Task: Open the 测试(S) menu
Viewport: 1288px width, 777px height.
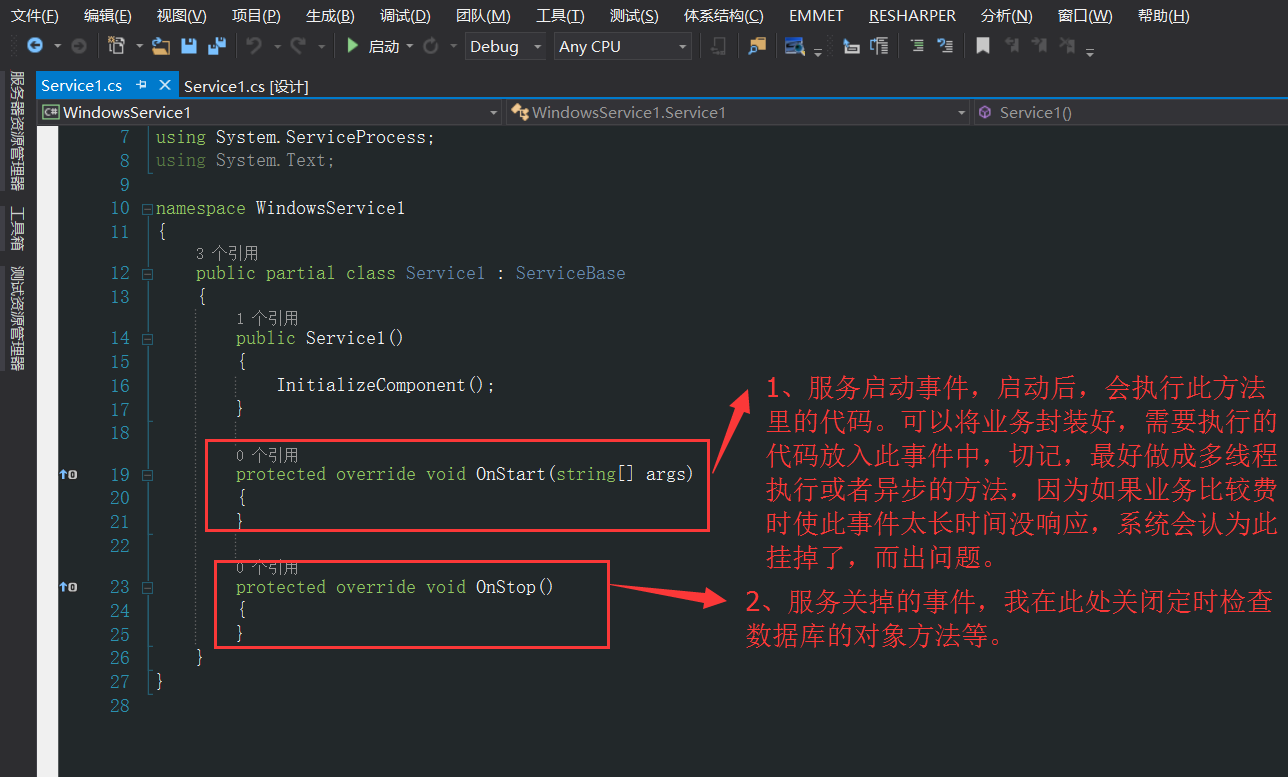Action: pos(634,15)
